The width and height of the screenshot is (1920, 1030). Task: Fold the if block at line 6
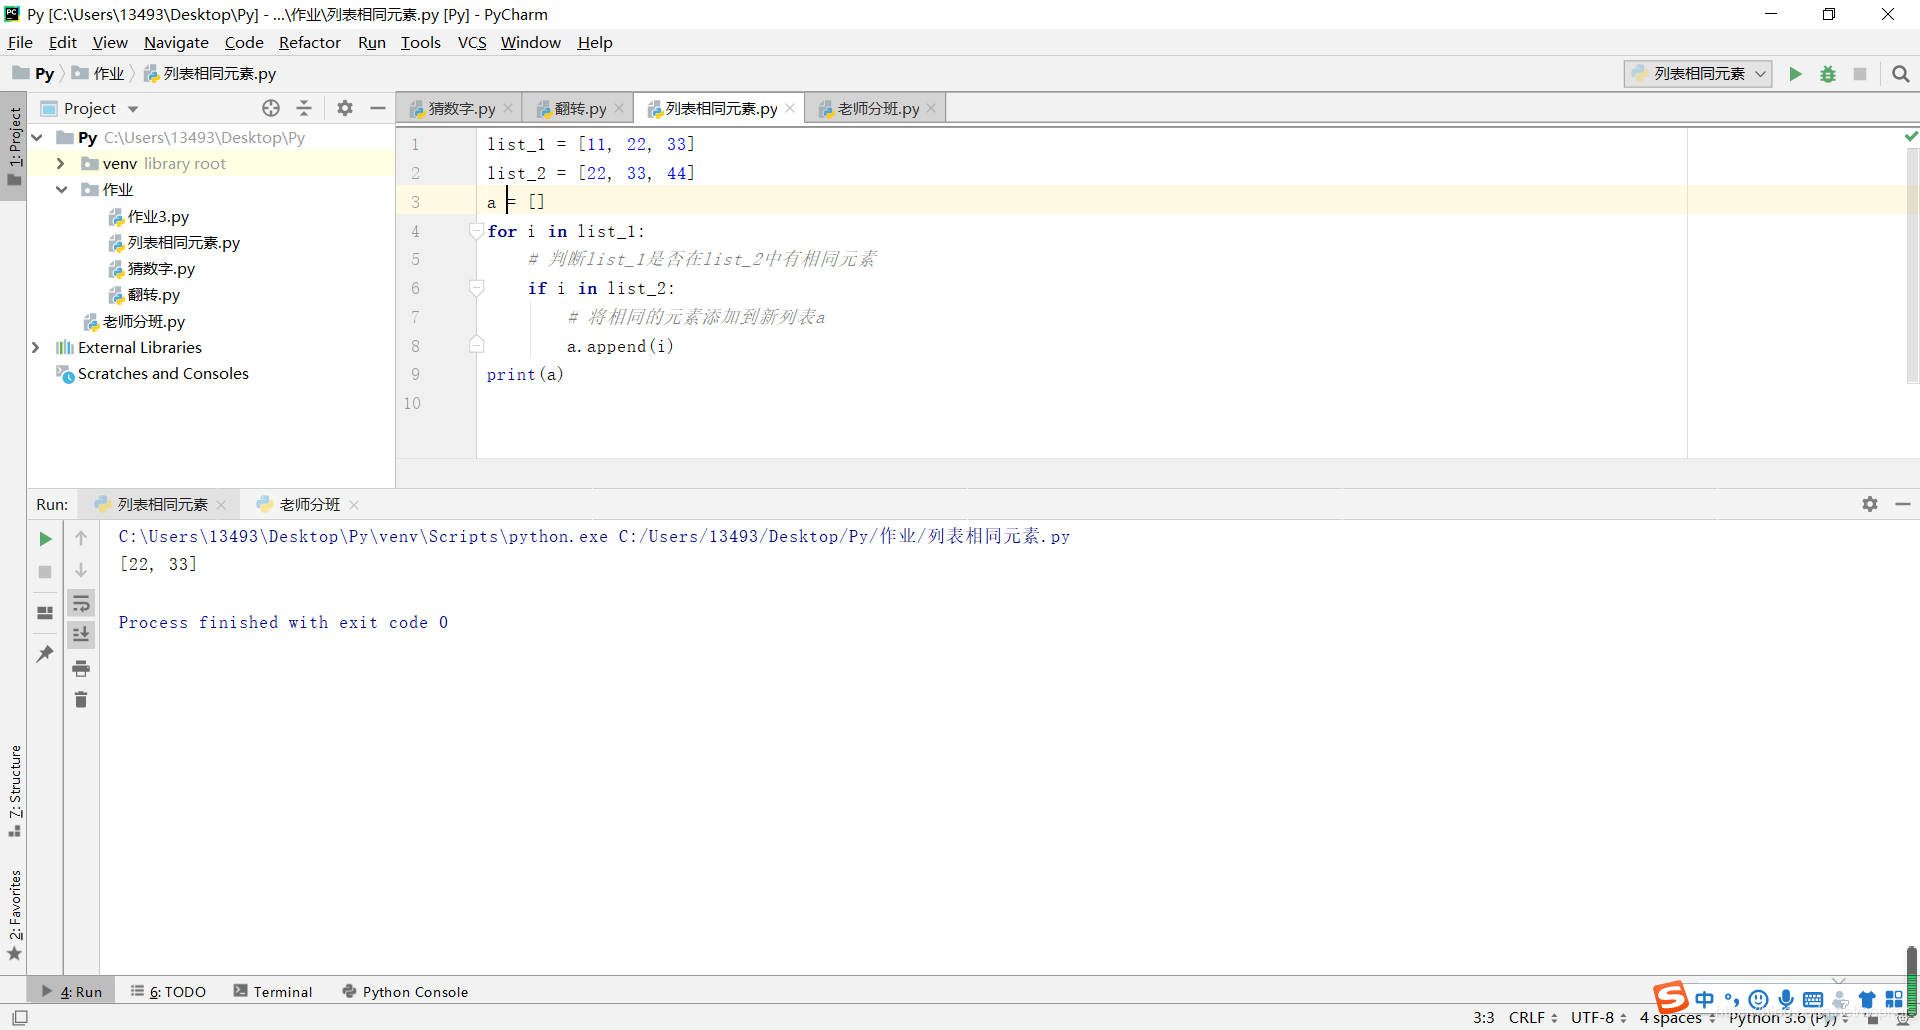[477, 288]
